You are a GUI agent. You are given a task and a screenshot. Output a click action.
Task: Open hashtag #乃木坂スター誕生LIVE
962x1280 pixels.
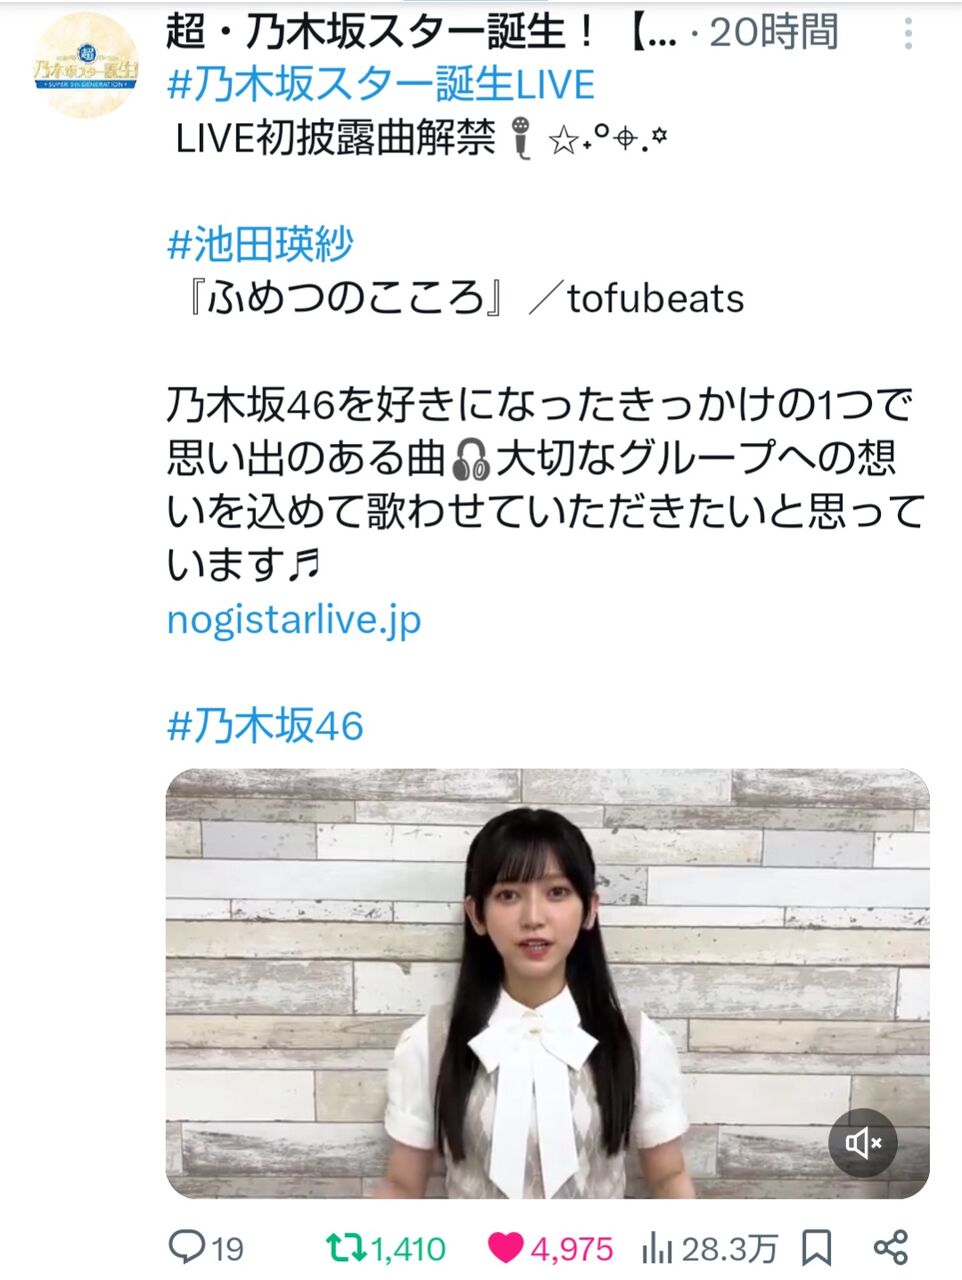381,84
